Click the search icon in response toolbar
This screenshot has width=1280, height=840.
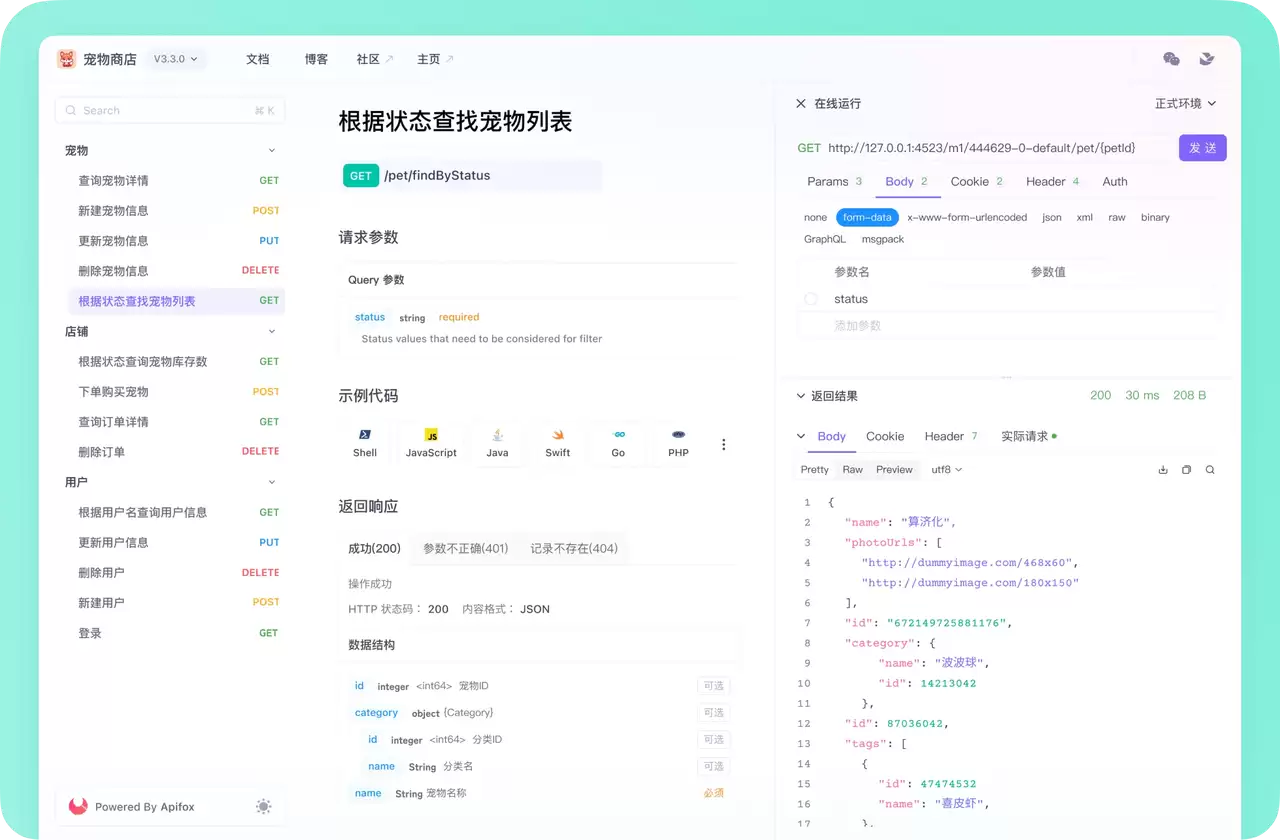pos(1210,469)
